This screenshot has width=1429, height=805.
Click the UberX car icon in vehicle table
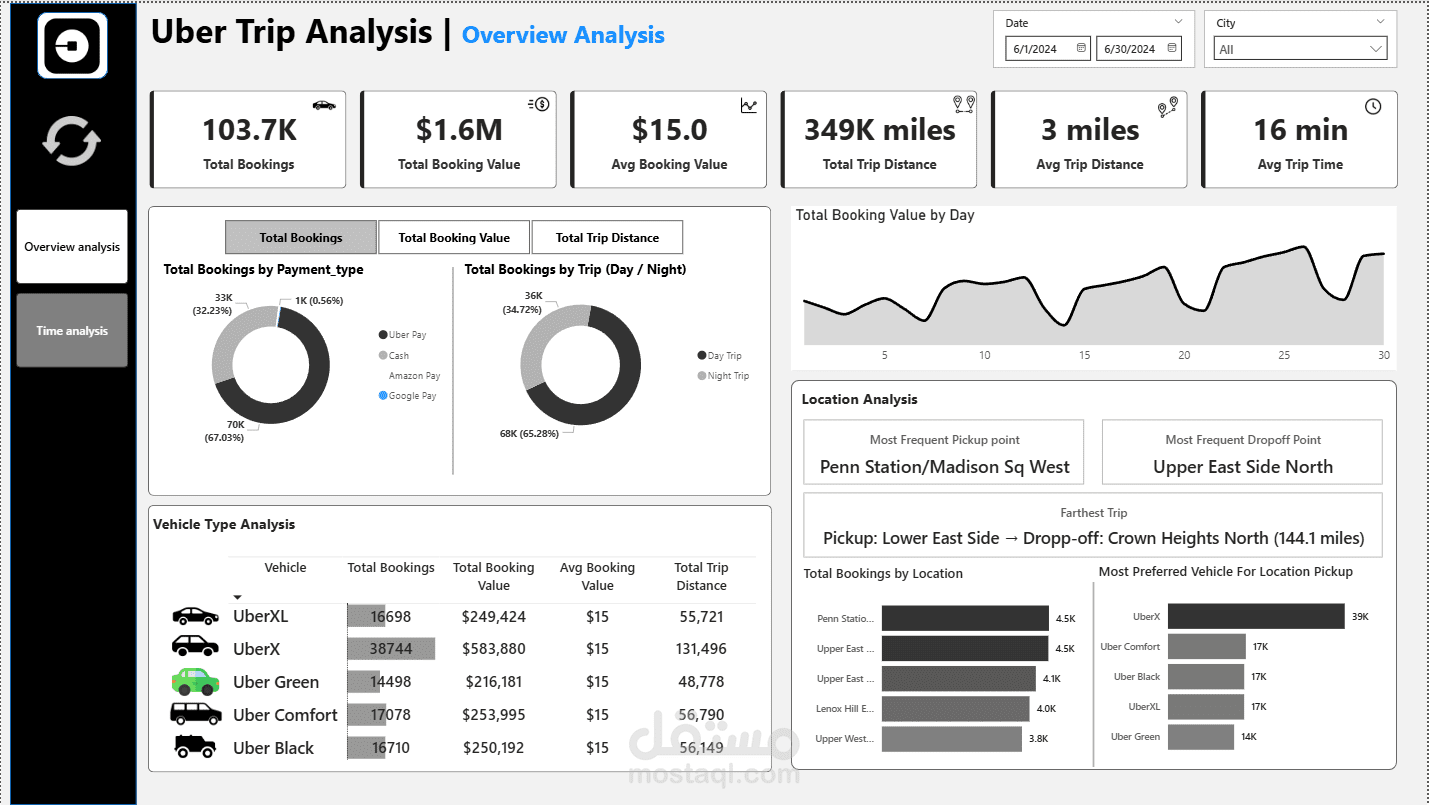coord(195,647)
